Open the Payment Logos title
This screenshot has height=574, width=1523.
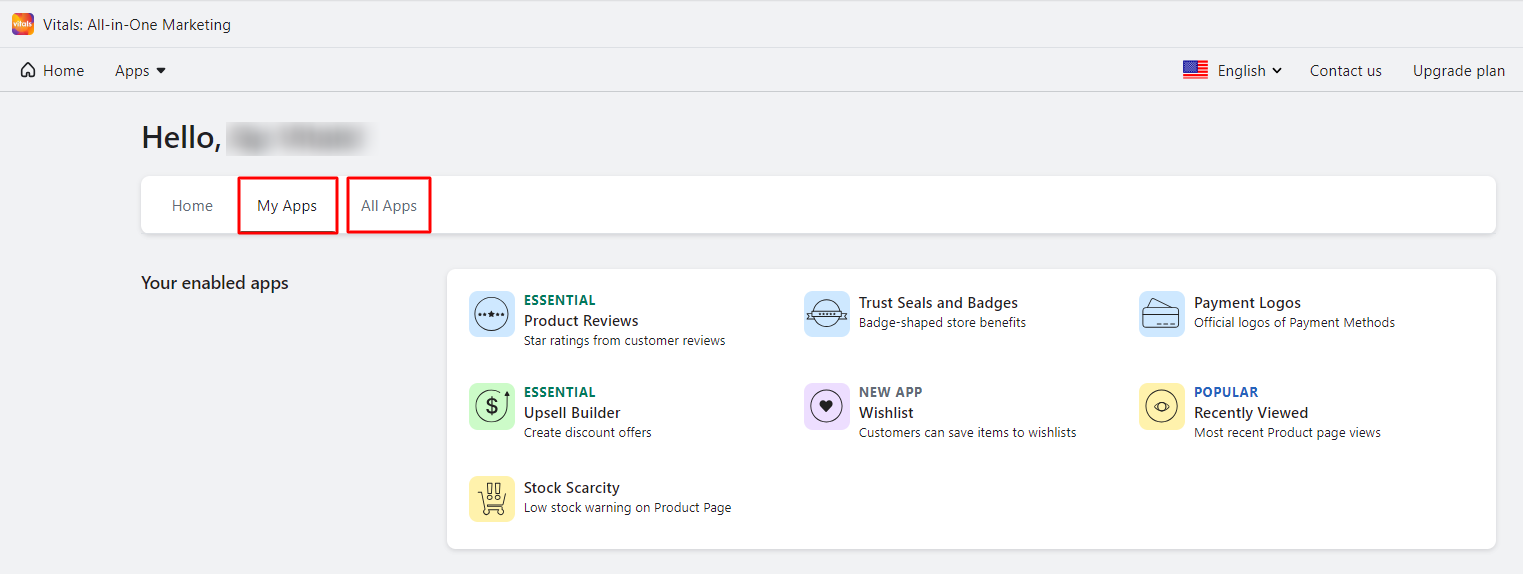pyautogui.click(x=1247, y=302)
